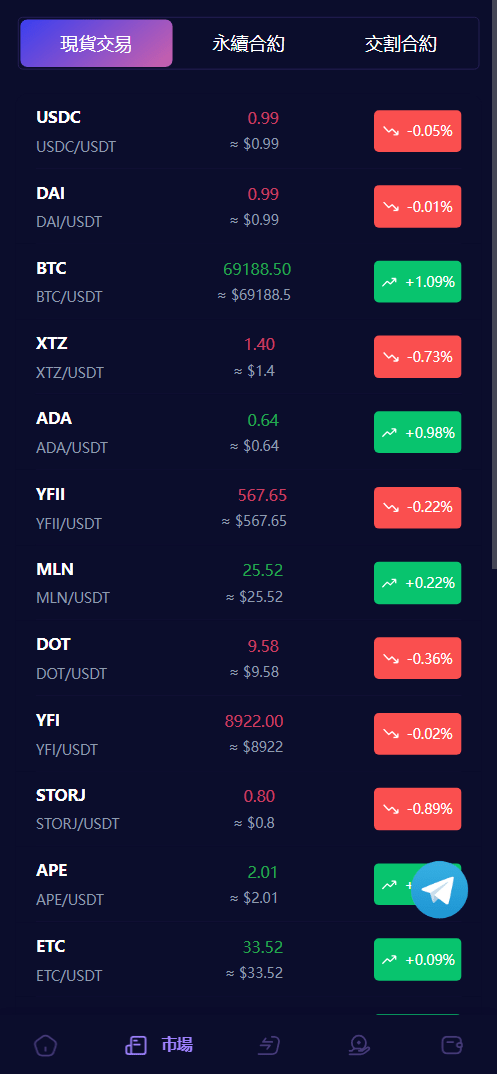The image size is (497, 1074).
Task: Click the down-trend arrow on USDC -0.05% badge
Action: point(391,131)
